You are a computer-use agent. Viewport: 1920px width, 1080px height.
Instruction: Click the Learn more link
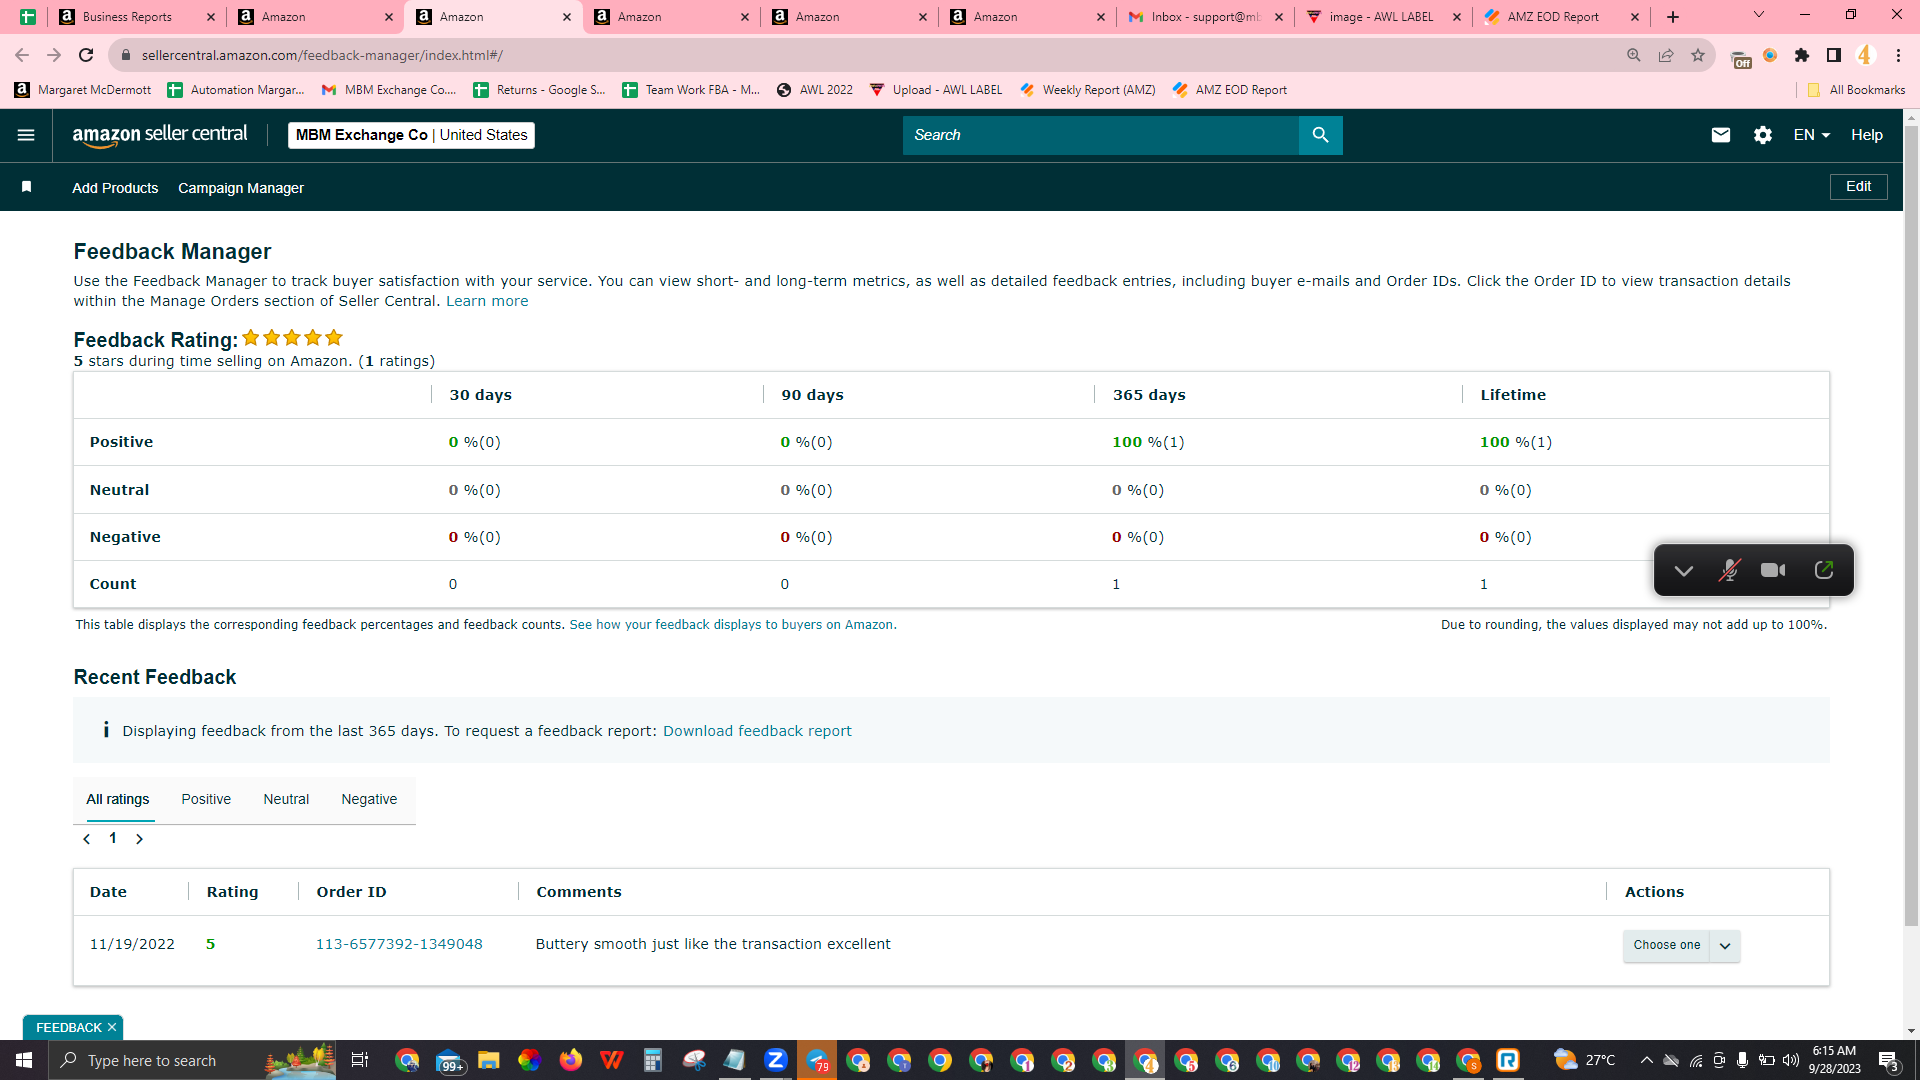[x=487, y=301]
